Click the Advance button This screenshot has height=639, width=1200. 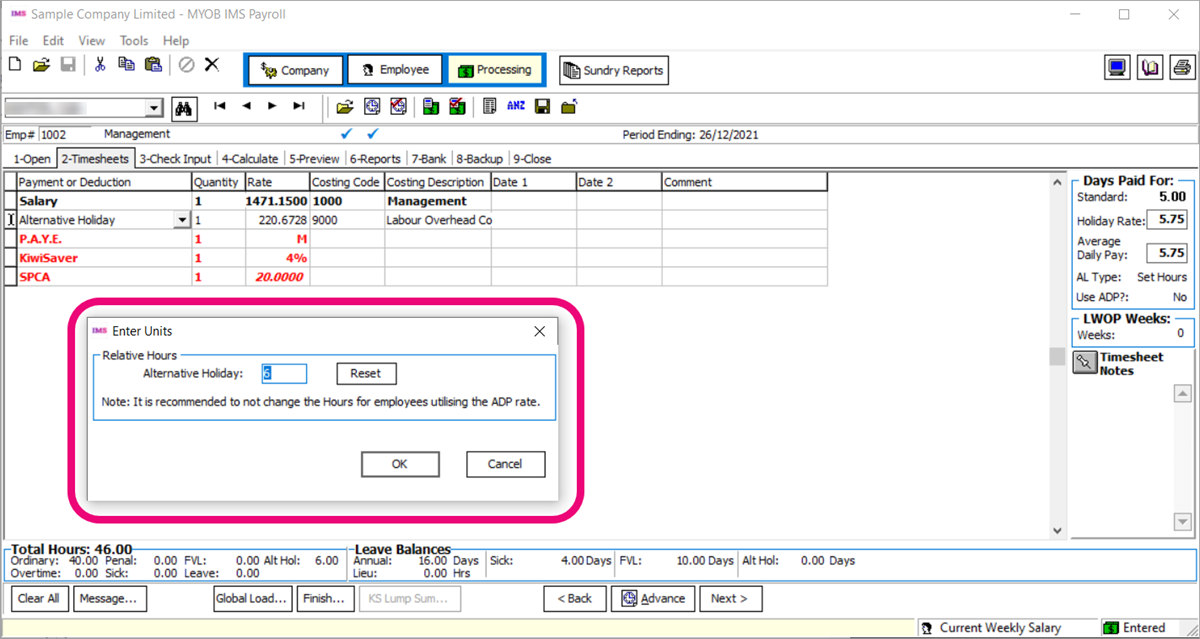654,598
